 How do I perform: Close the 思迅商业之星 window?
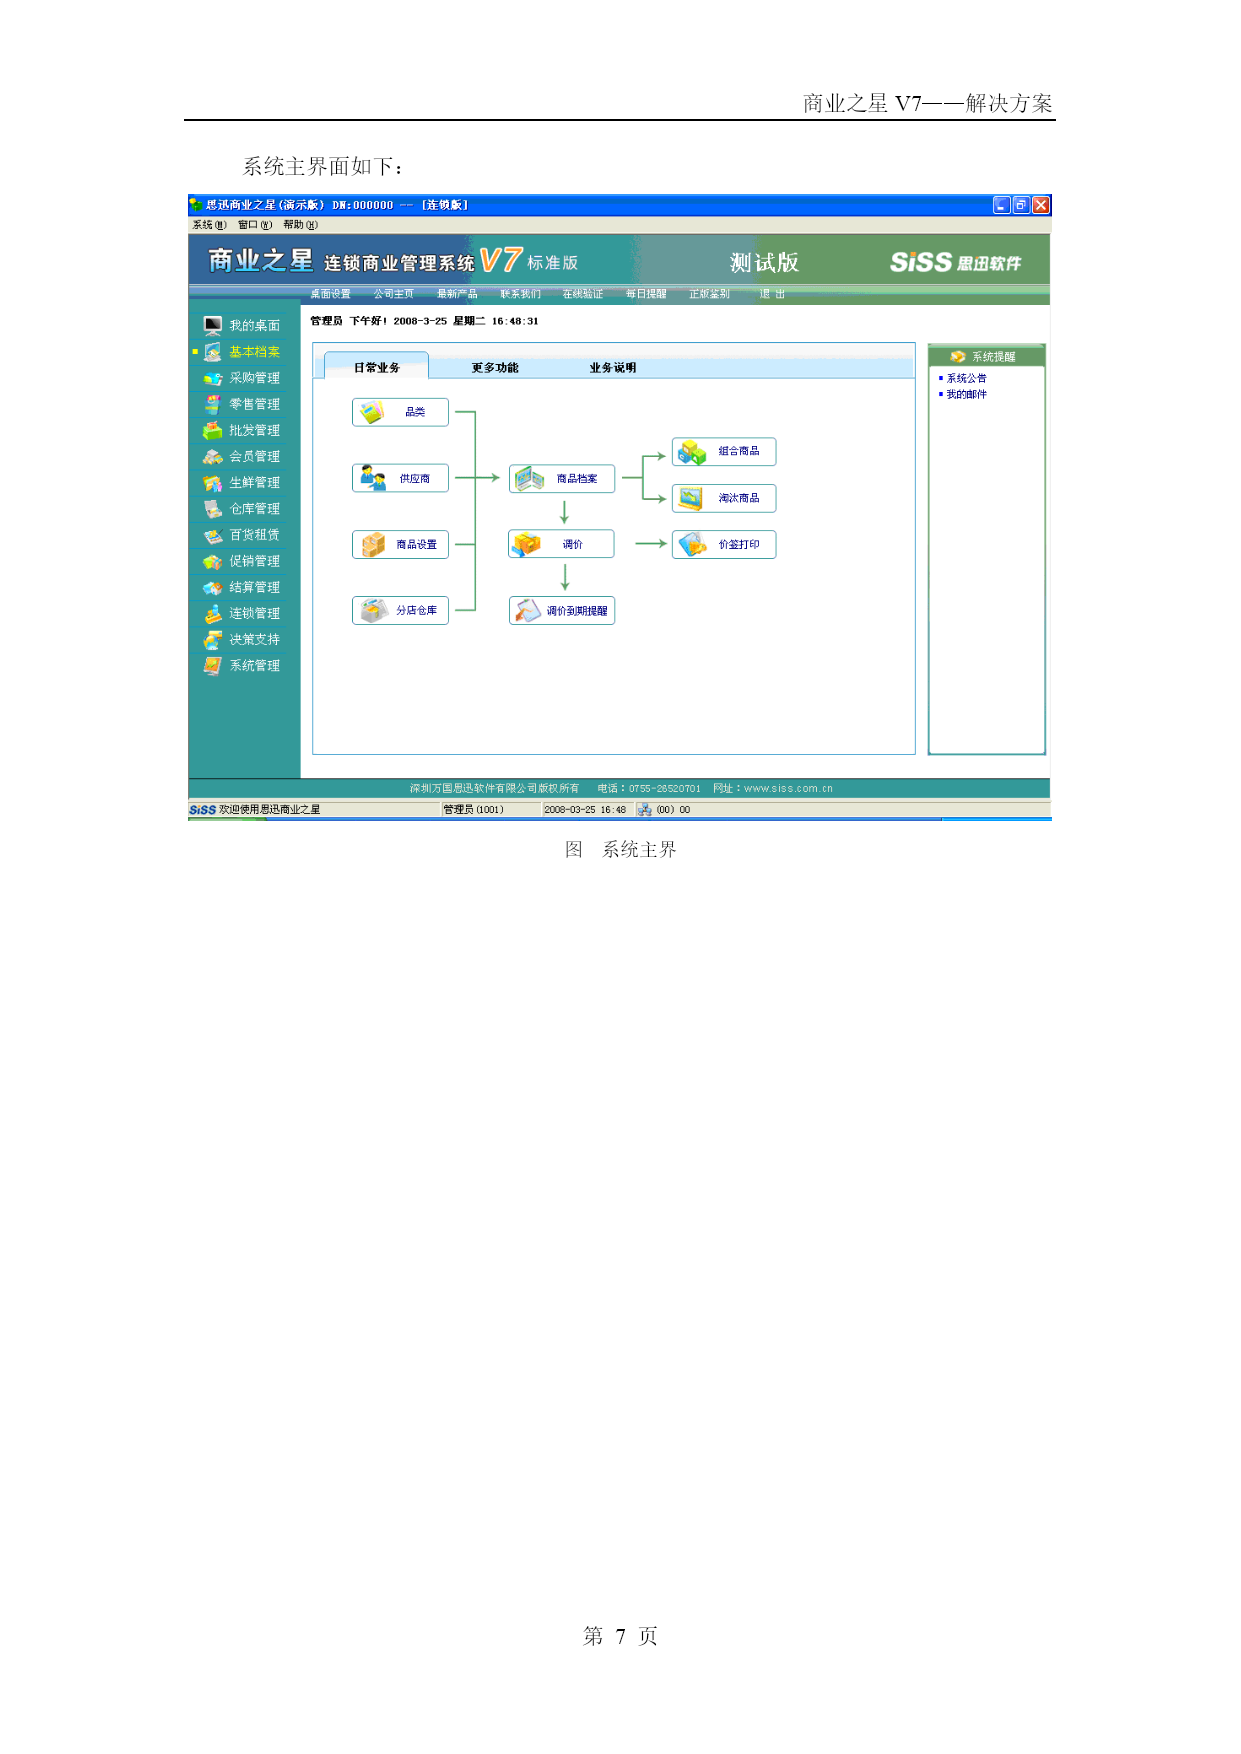(1041, 205)
